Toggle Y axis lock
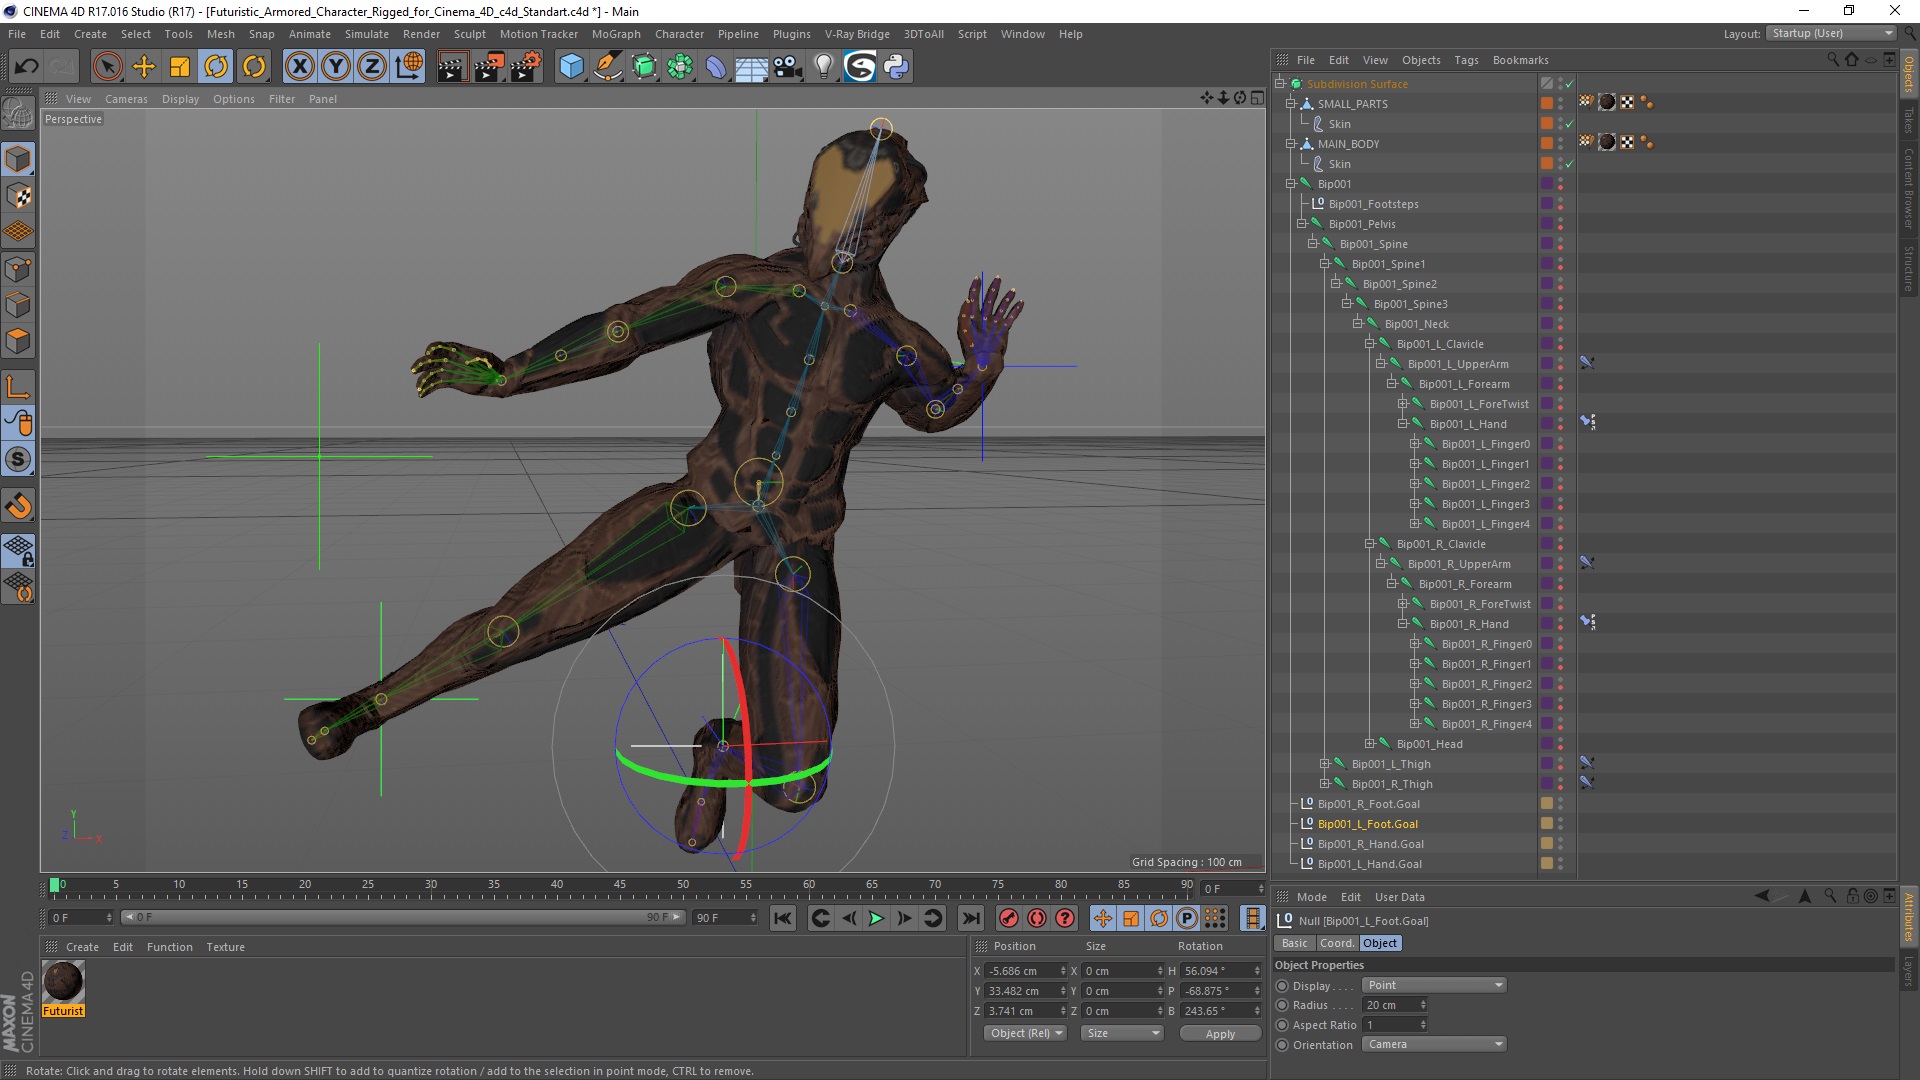The image size is (1920, 1080). point(336,67)
